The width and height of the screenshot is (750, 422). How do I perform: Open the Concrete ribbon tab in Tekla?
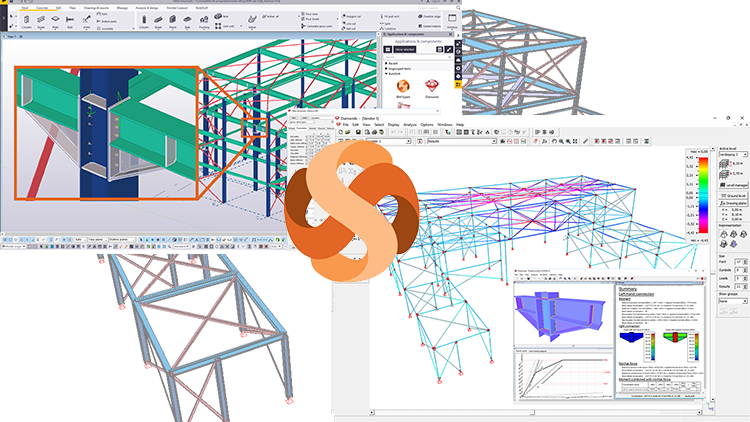tap(42, 8)
